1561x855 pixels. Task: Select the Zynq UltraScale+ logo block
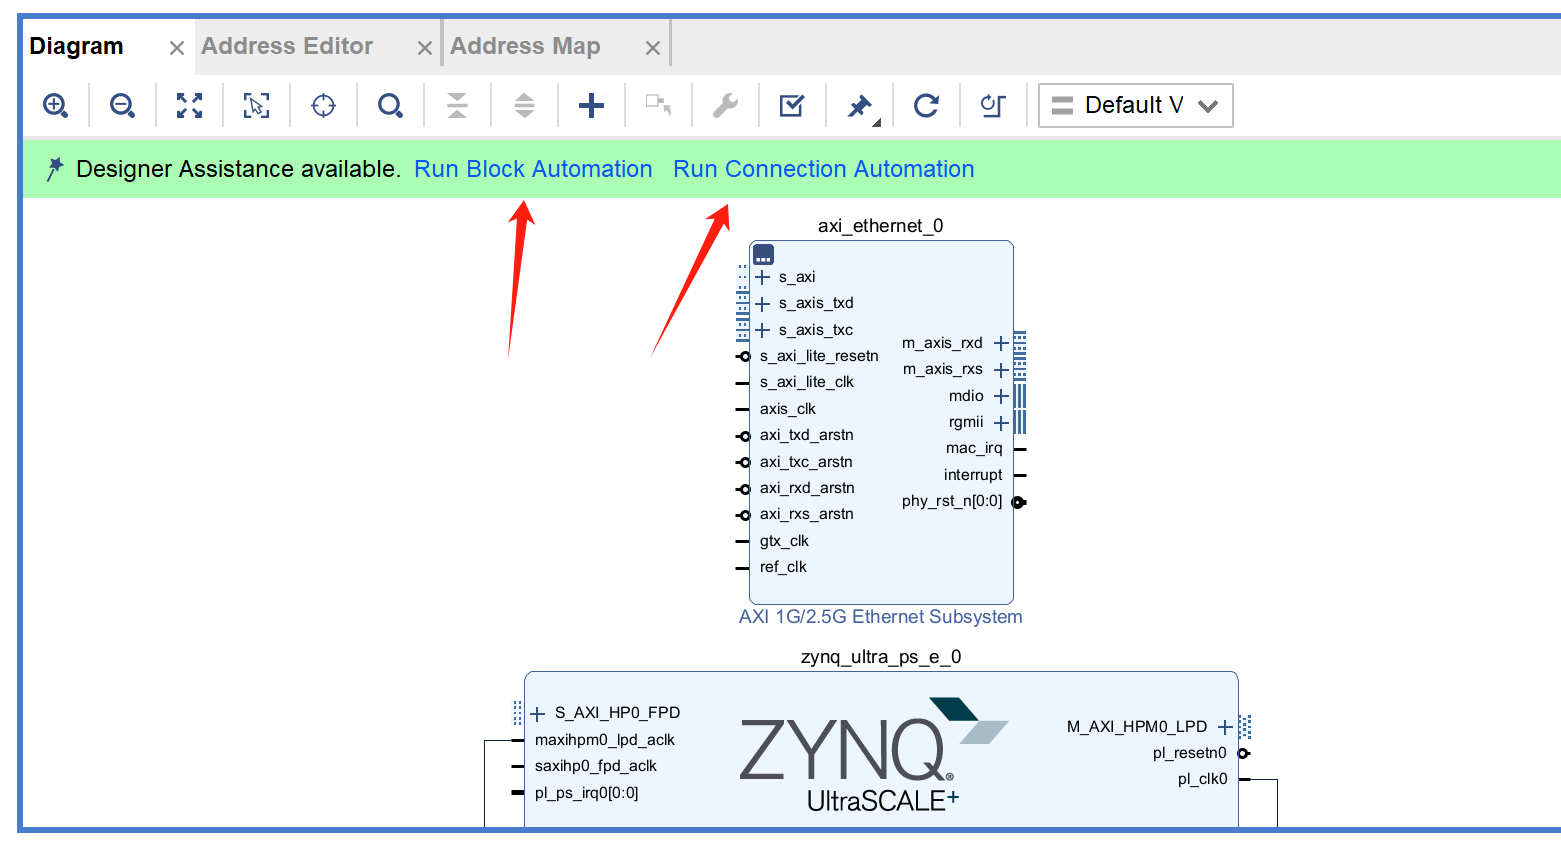click(x=874, y=755)
